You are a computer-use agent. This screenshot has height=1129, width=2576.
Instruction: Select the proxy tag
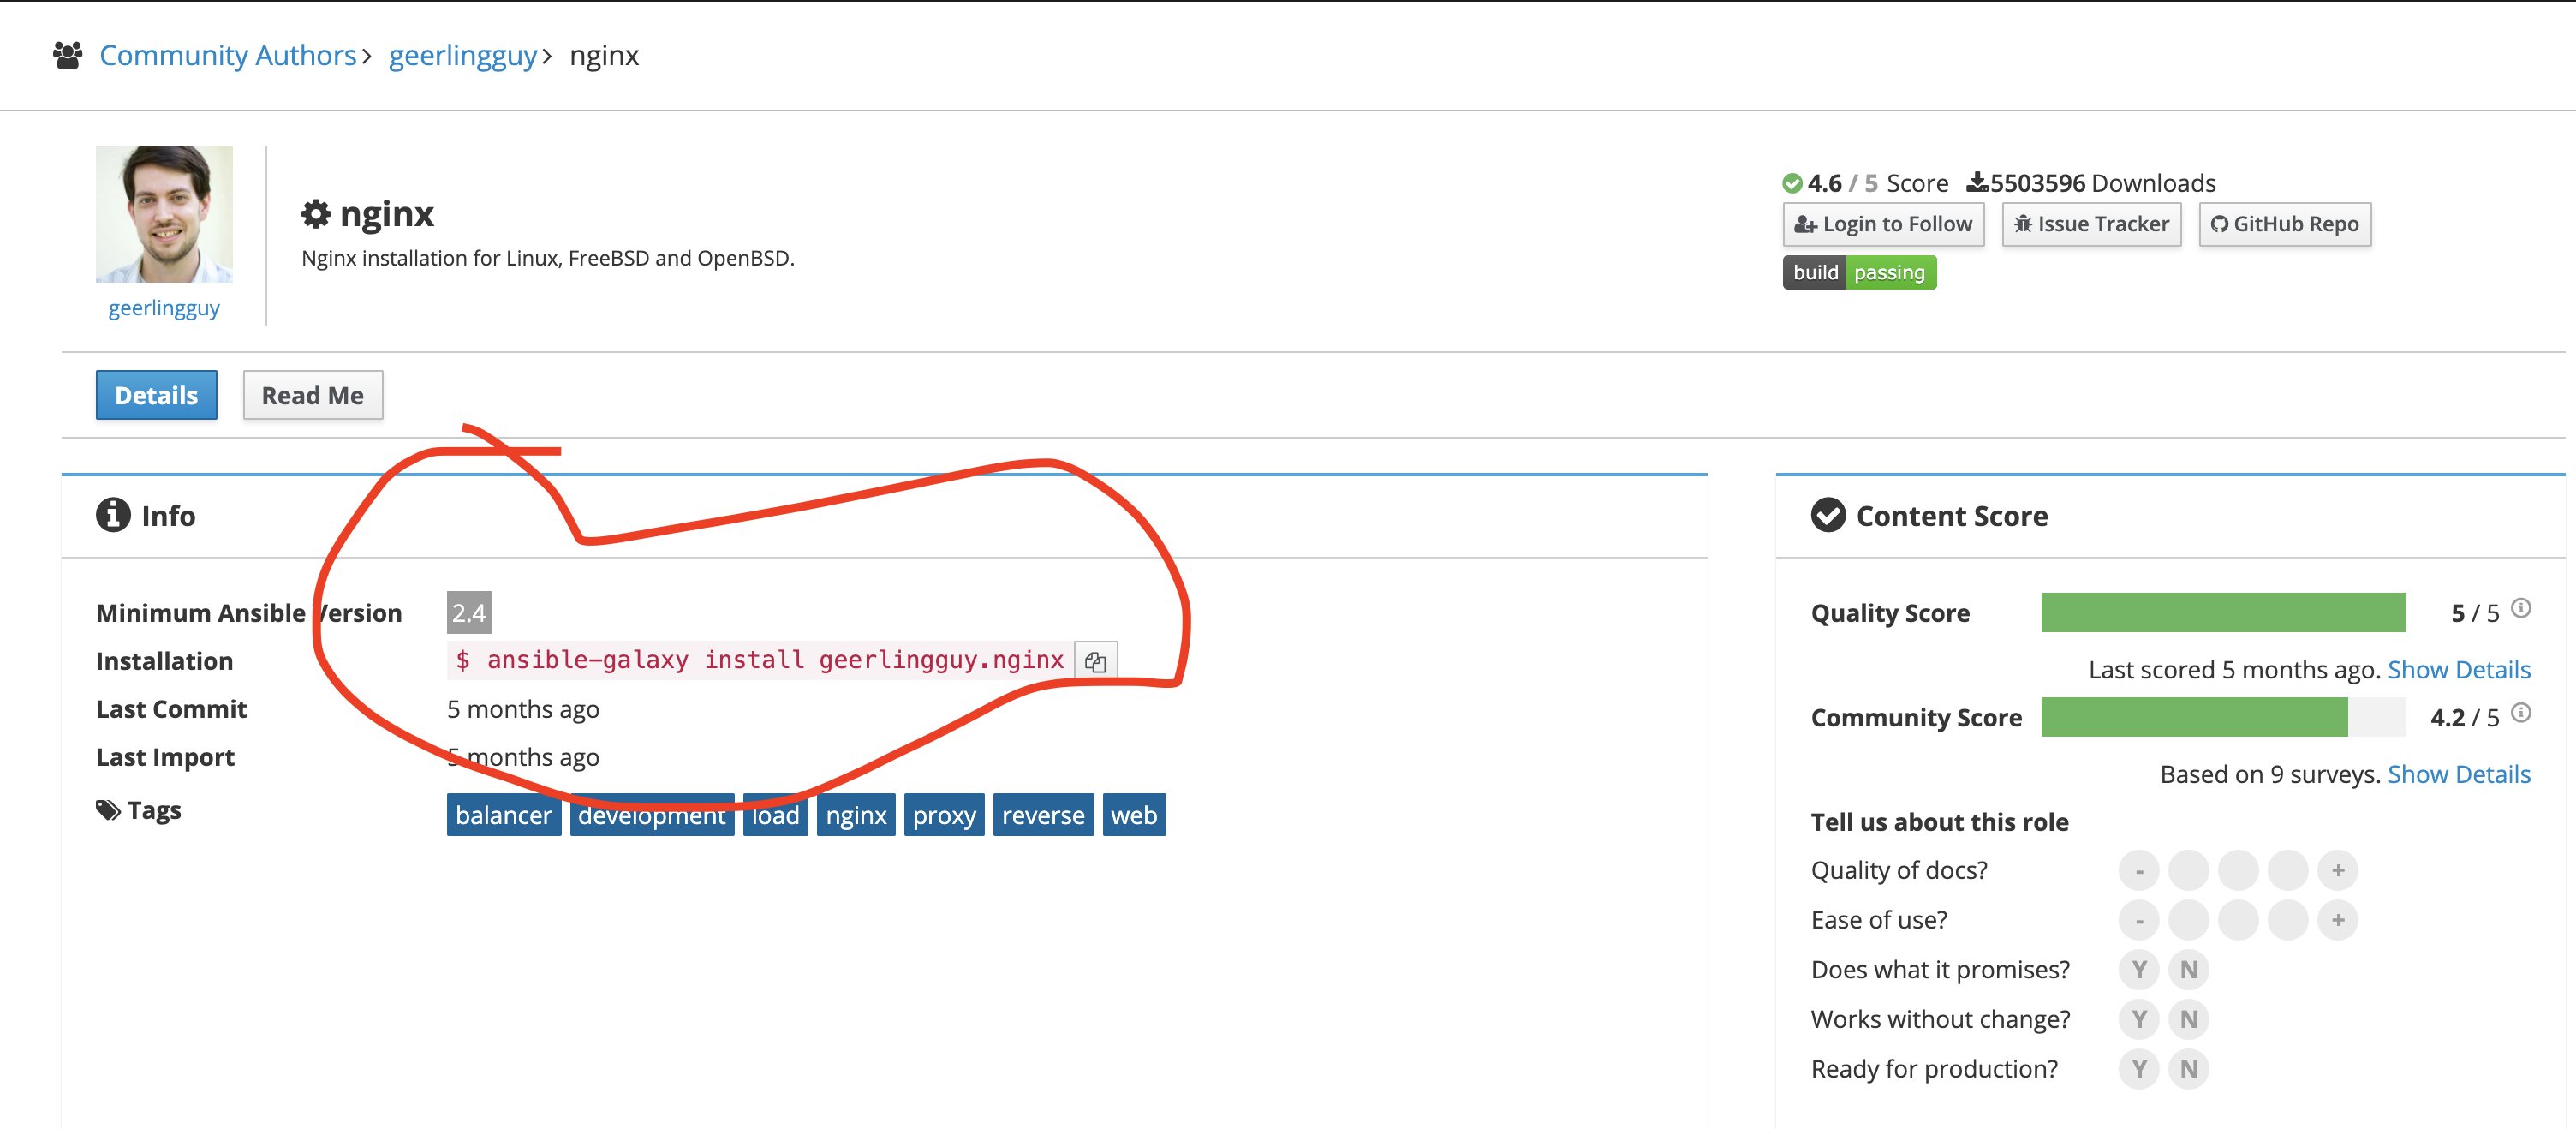[x=944, y=815]
